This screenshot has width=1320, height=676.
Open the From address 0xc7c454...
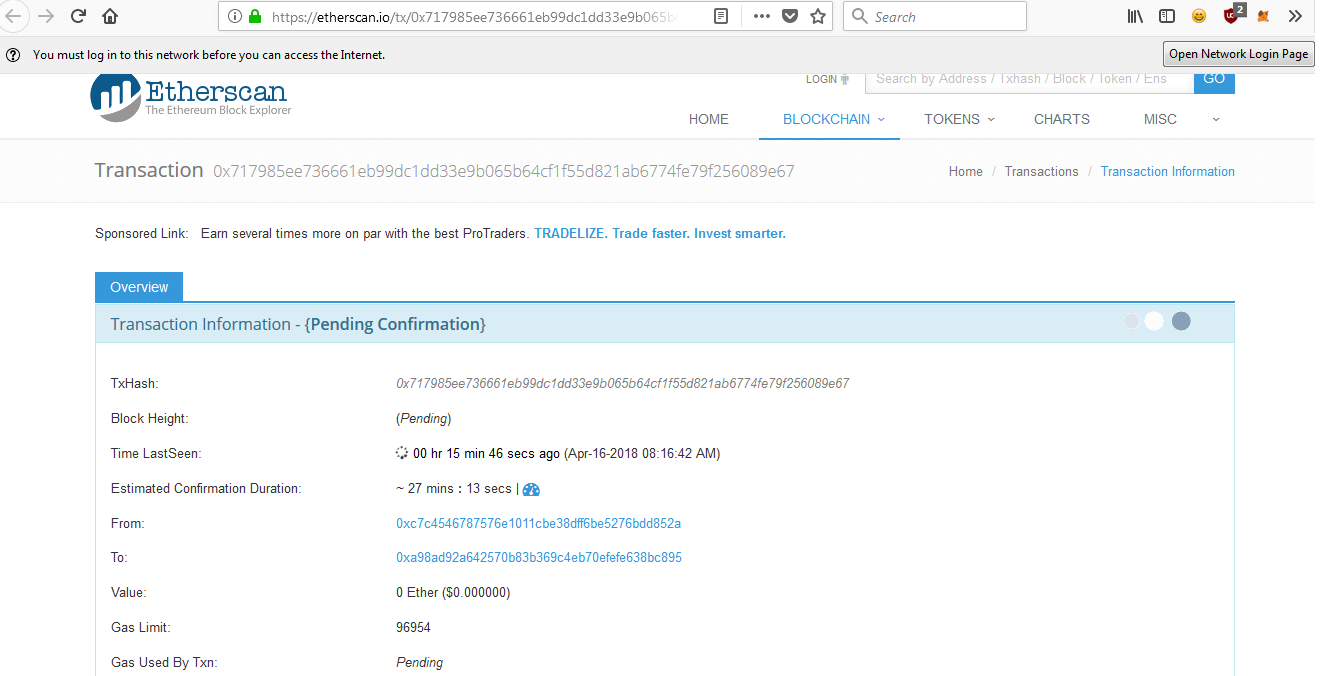[539, 524]
